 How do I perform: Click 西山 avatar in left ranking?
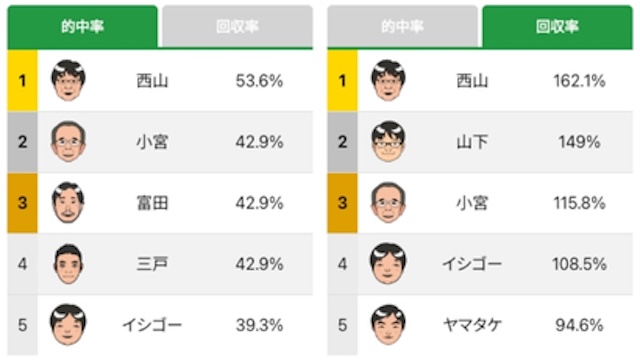tap(68, 80)
